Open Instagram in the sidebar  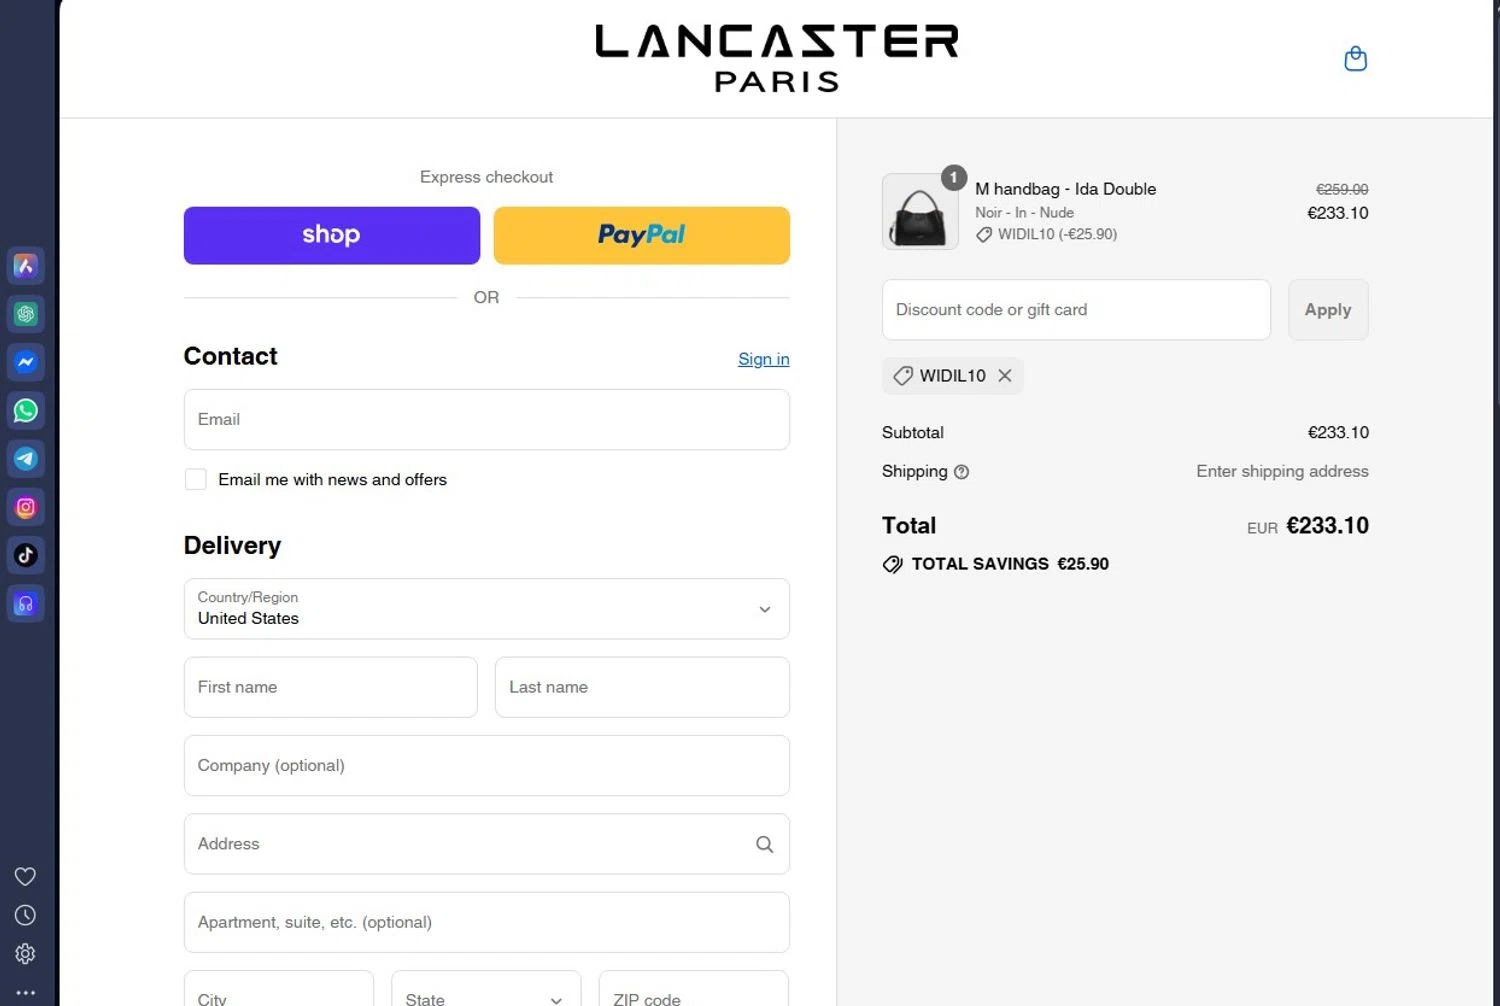click(x=26, y=507)
